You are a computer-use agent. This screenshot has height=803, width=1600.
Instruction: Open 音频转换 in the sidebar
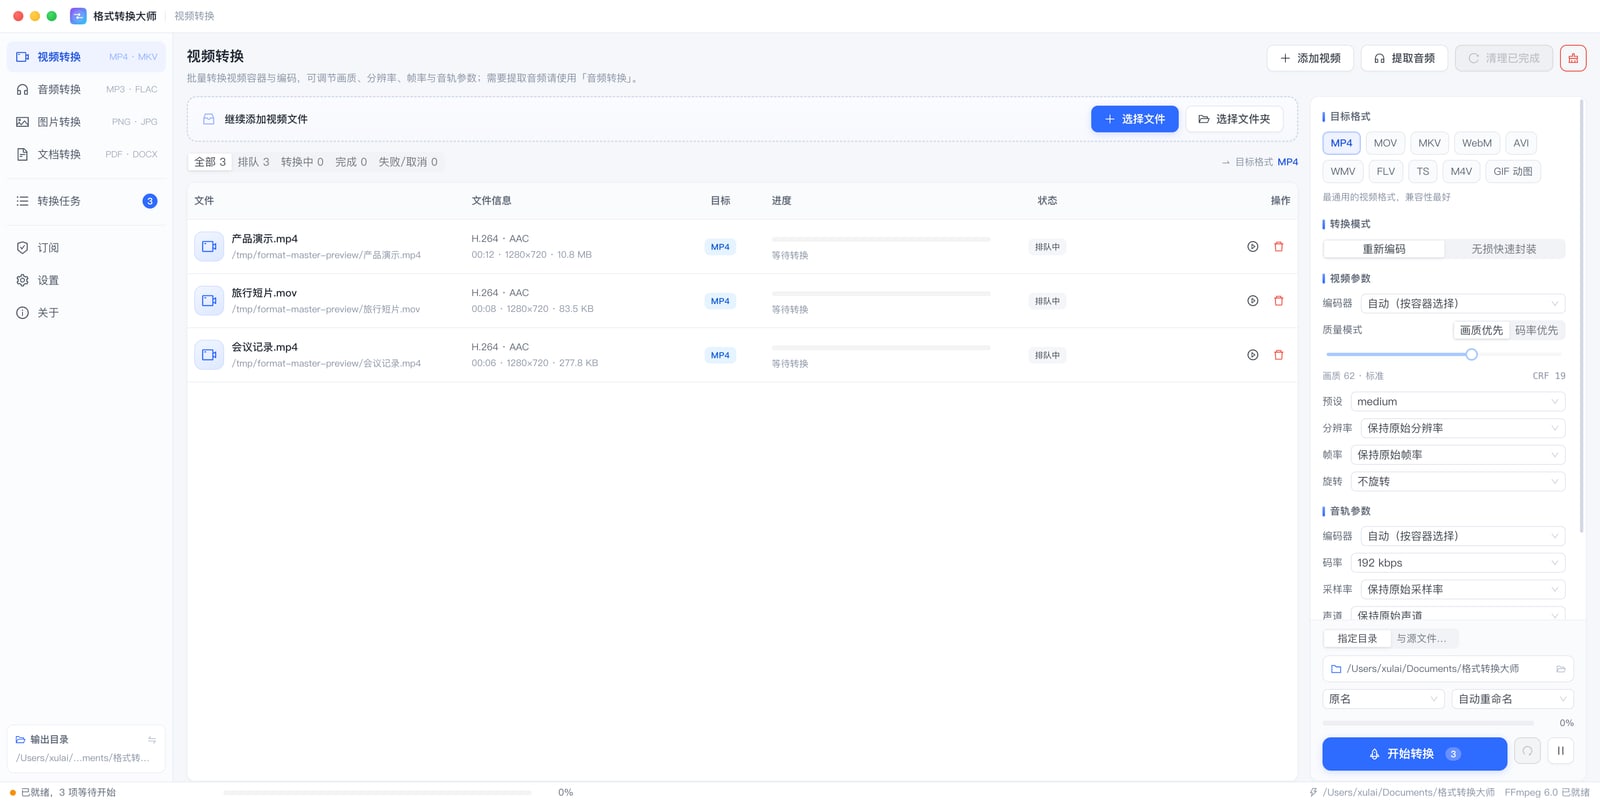point(86,90)
